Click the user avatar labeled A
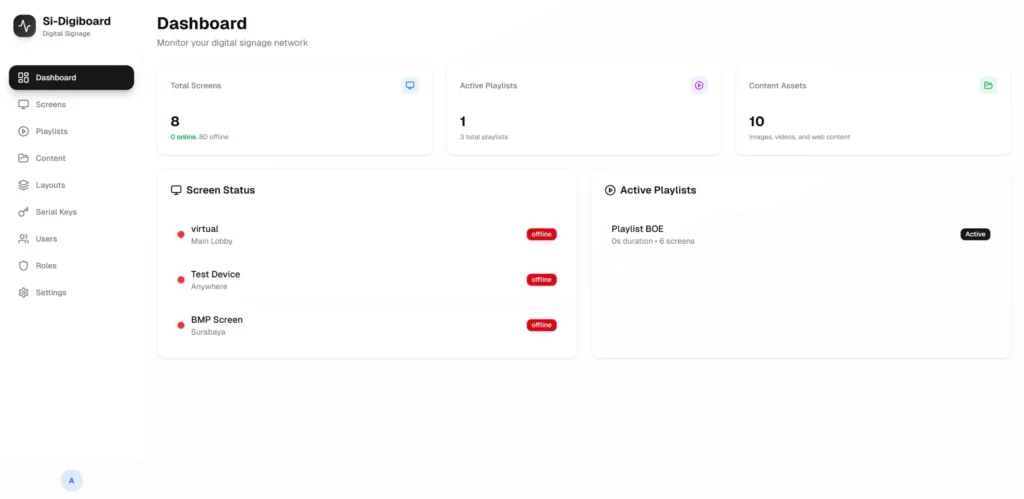The width and height of the screenshot is (1024, 499). tap(71, 481)
